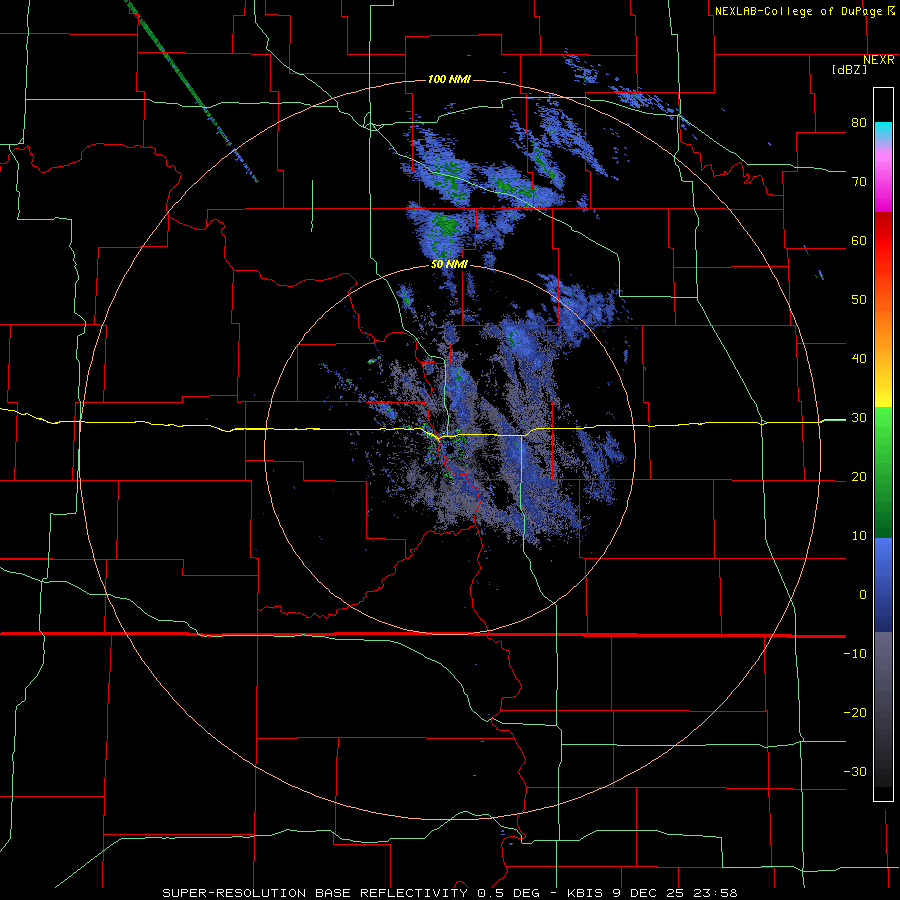Image resolution: width=900 pixels, height=900 pixels.
Task: Click the green segment of dBZ color bar
Action: [x=883, y=472]
